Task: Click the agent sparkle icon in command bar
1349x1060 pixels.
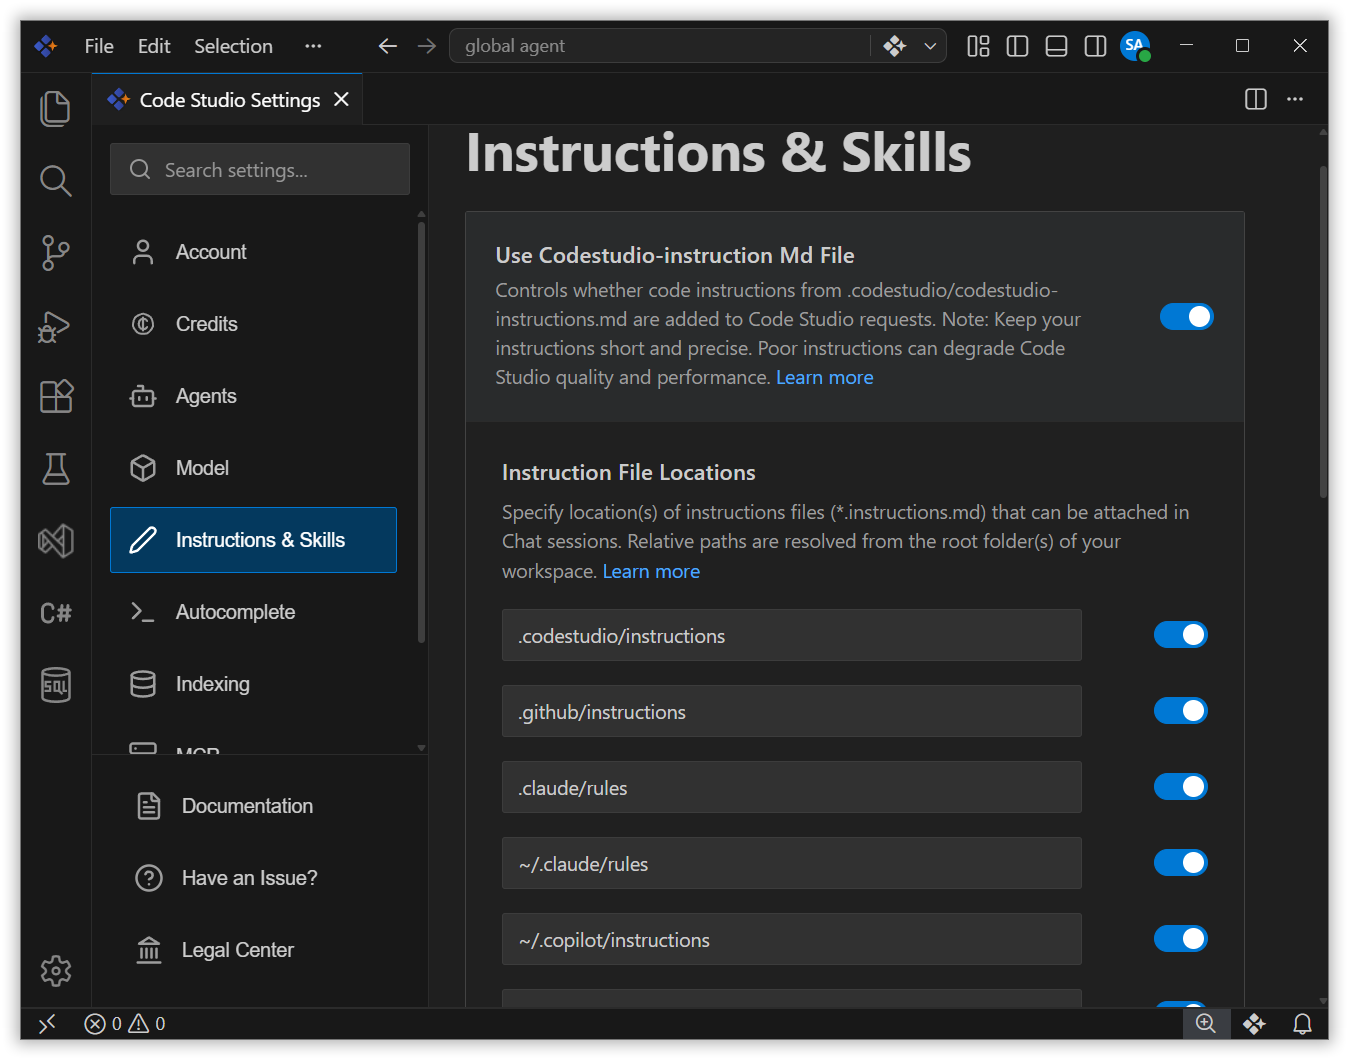Action: 894,46
